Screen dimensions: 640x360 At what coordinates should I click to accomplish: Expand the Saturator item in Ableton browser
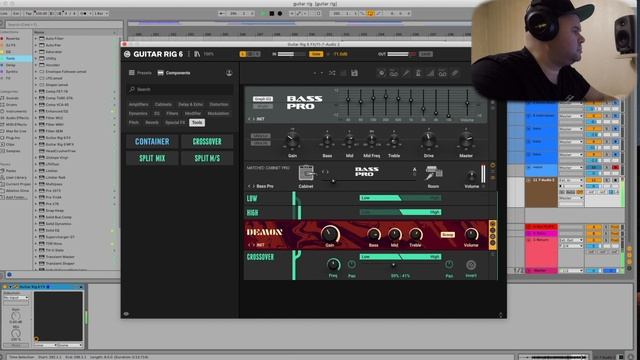pos(36,52)
